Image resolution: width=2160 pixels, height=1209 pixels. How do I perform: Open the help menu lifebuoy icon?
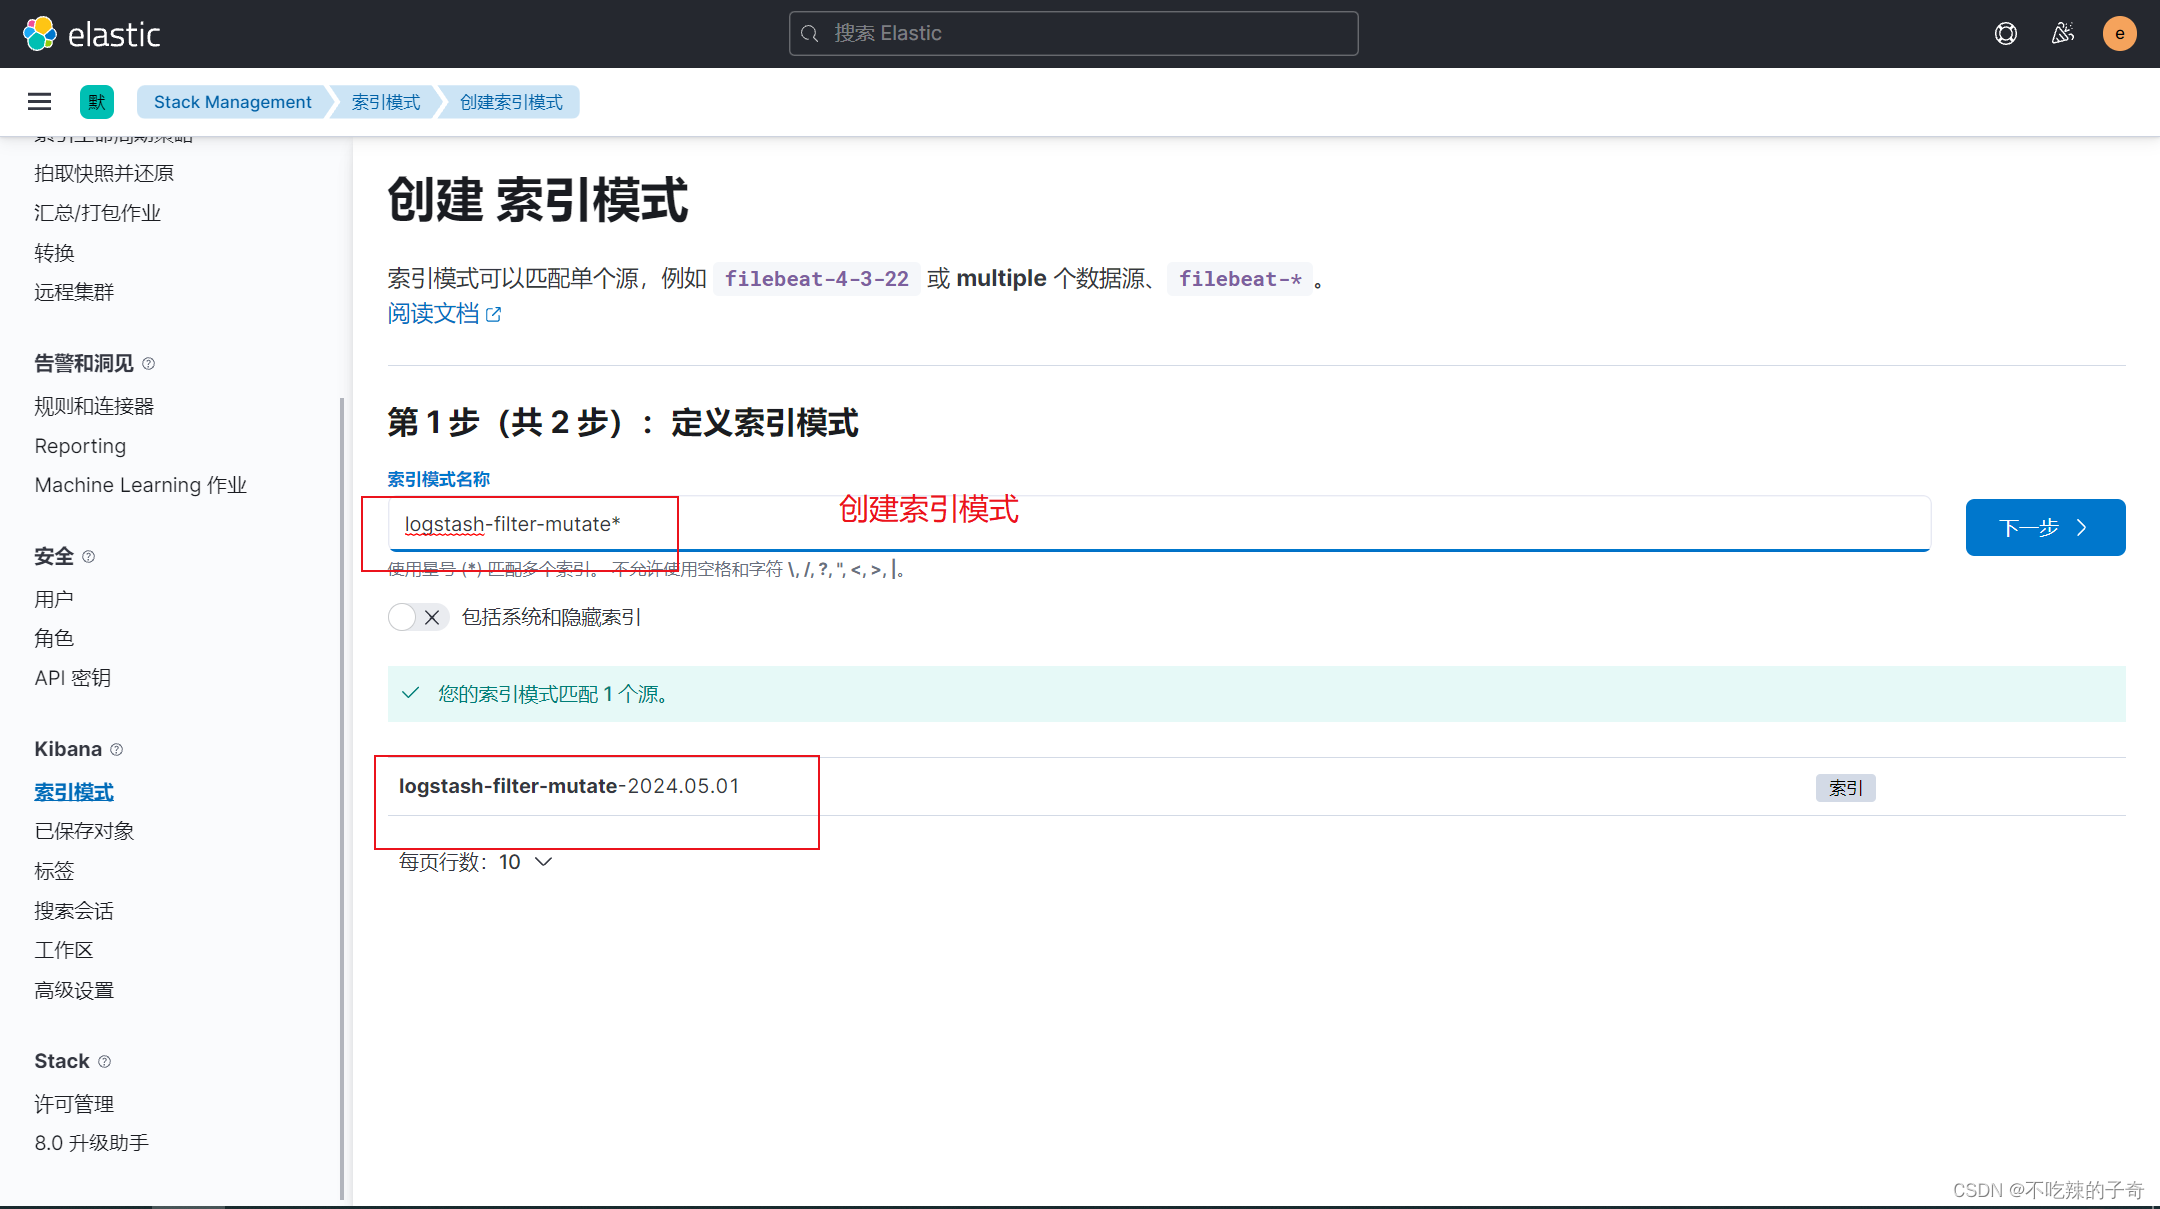point(2005,34)
